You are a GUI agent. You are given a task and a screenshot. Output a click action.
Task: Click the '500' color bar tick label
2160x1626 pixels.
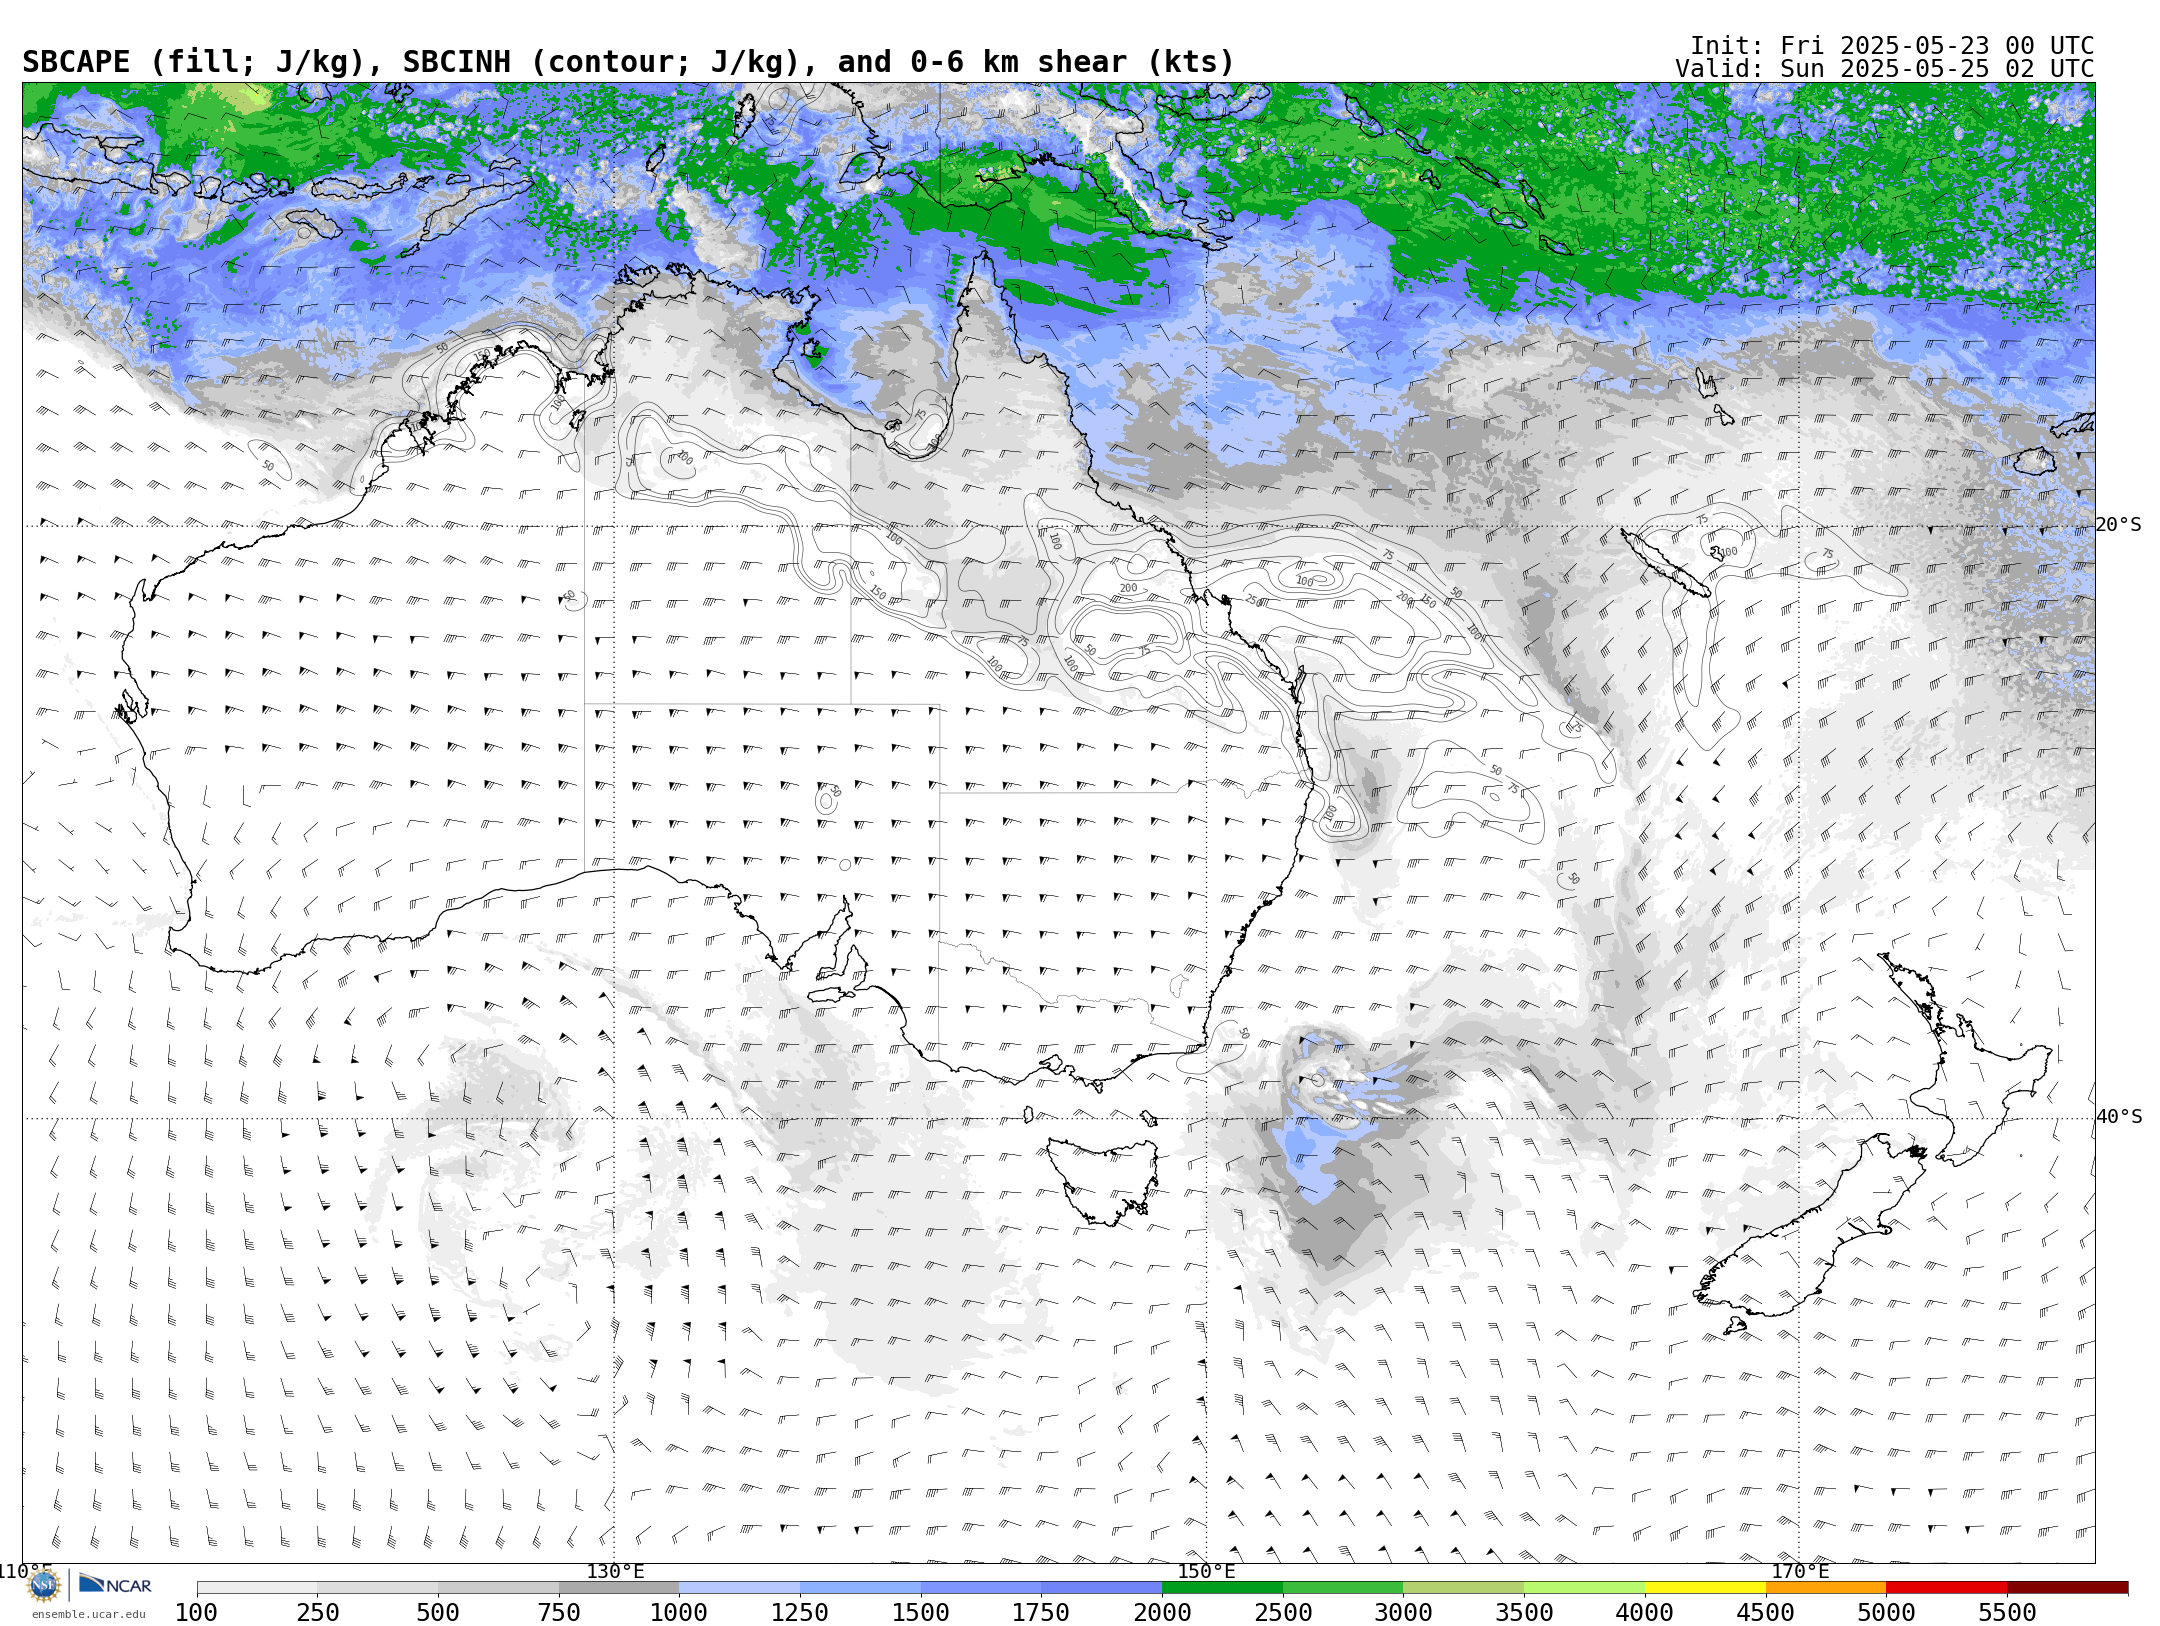click(438, 1613)
